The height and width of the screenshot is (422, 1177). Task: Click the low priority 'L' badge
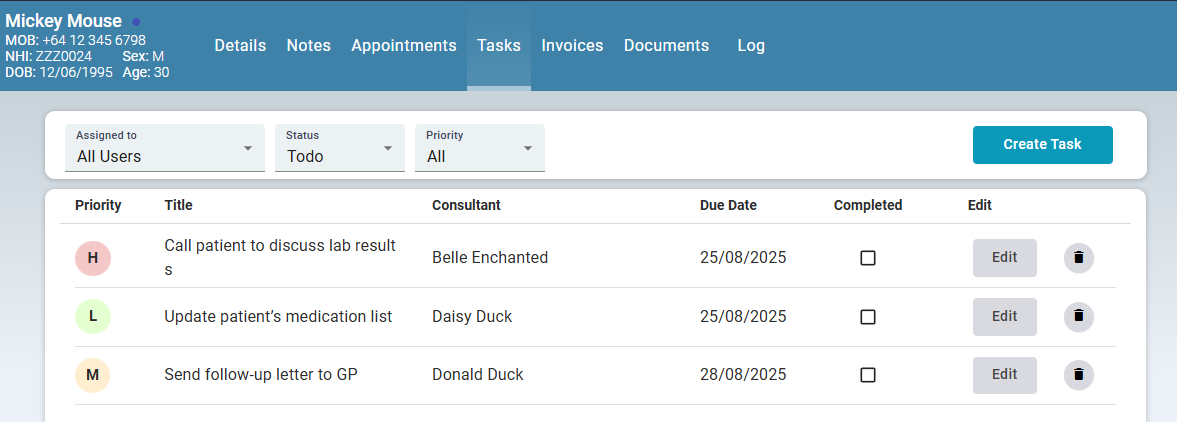point(93,316)
